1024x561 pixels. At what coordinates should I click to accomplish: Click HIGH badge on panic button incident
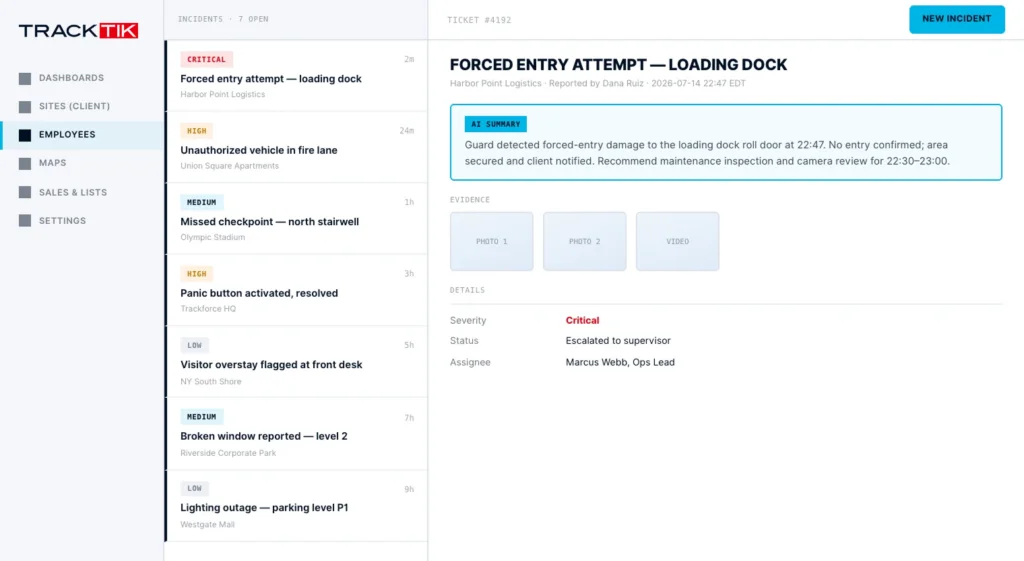(x=197, y=274)
